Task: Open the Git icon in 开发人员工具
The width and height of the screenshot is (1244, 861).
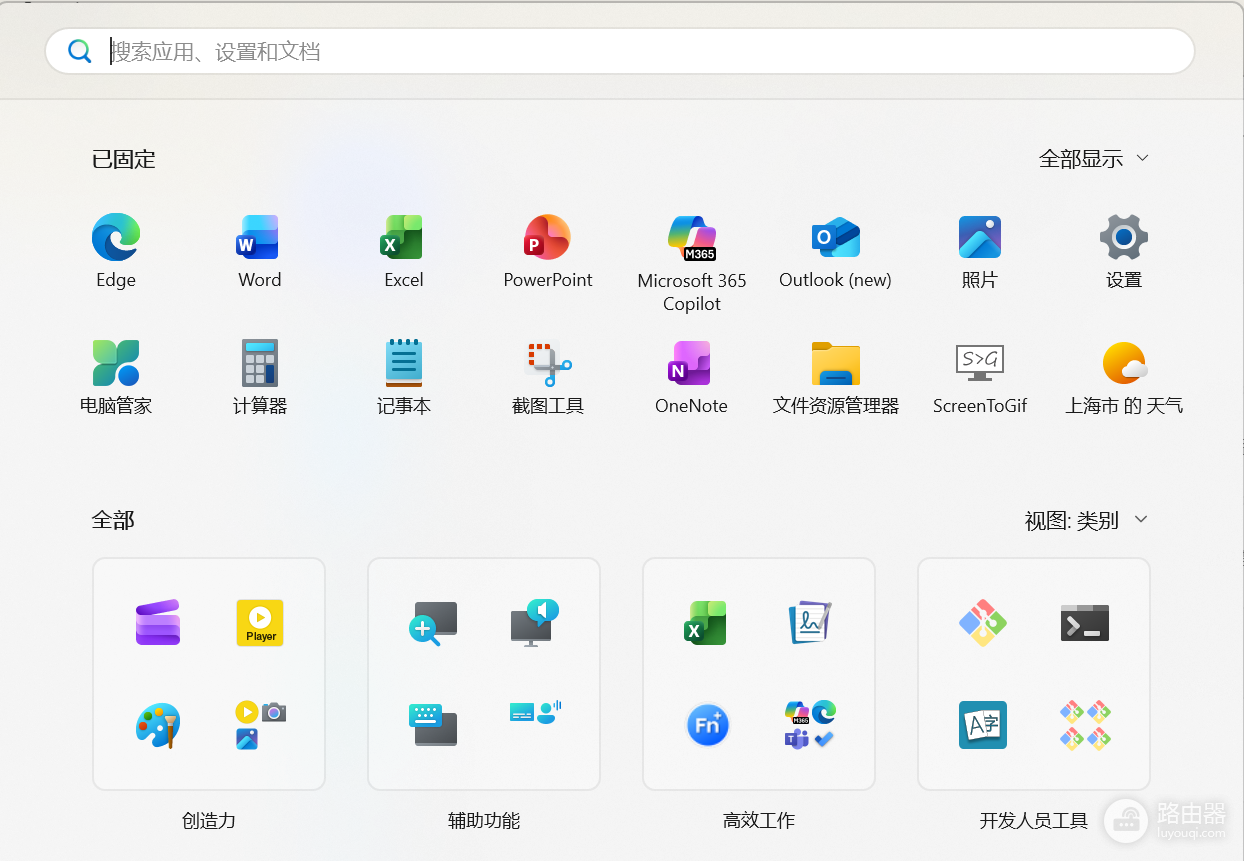Action: coord(983,622)
